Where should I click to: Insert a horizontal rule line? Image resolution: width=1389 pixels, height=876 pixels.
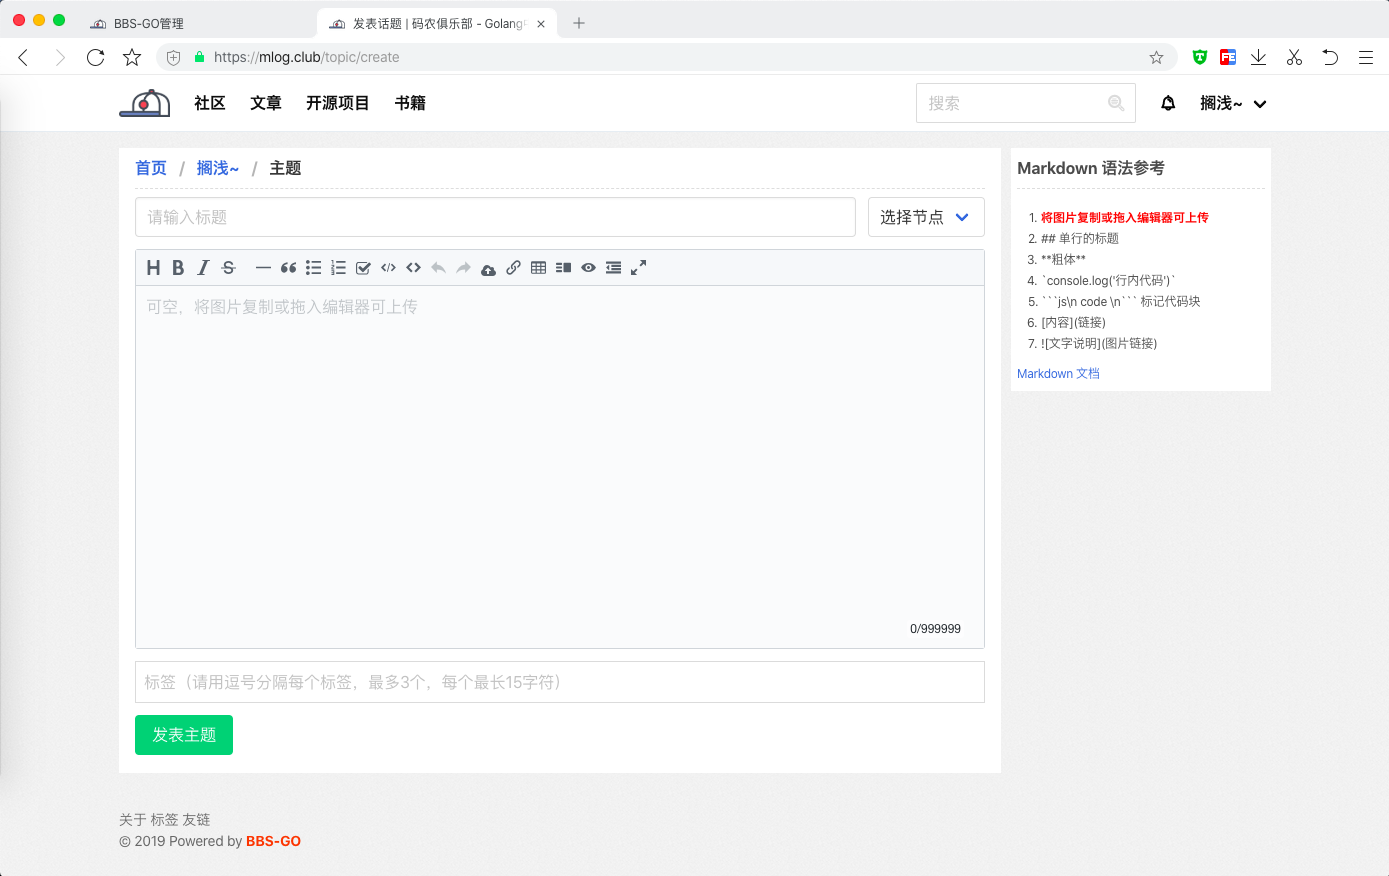click(x=263, y=267)
